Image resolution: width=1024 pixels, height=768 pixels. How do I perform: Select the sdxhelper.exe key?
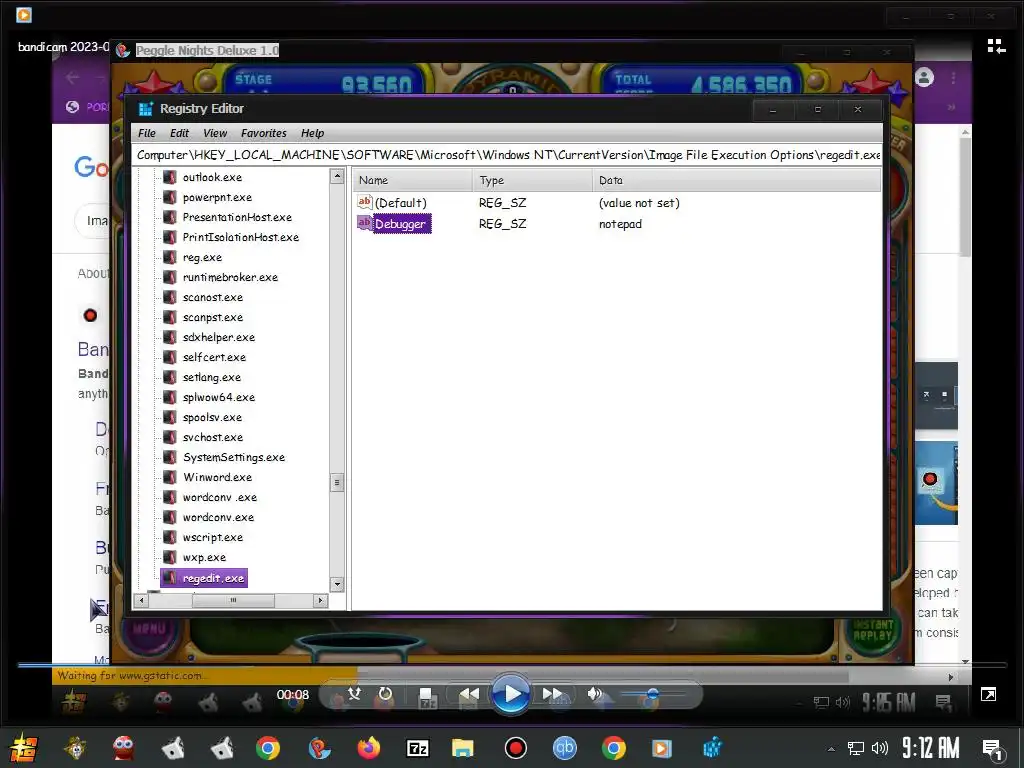[x=218, y=337]
